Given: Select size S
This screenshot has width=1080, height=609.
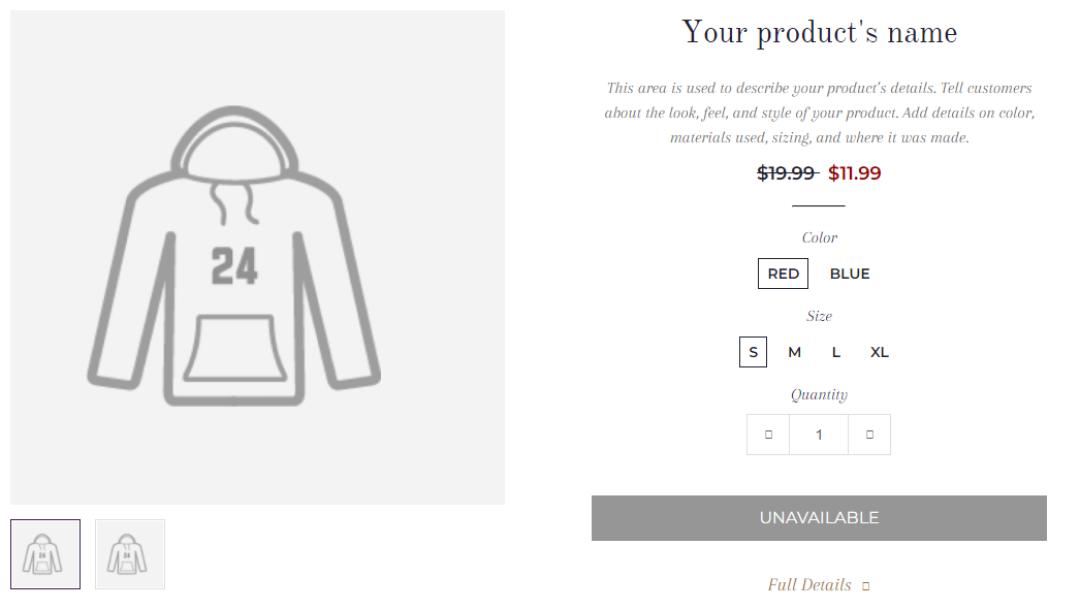Looking at the screenshot, I should pyautogui.click(x=753, y=352).
